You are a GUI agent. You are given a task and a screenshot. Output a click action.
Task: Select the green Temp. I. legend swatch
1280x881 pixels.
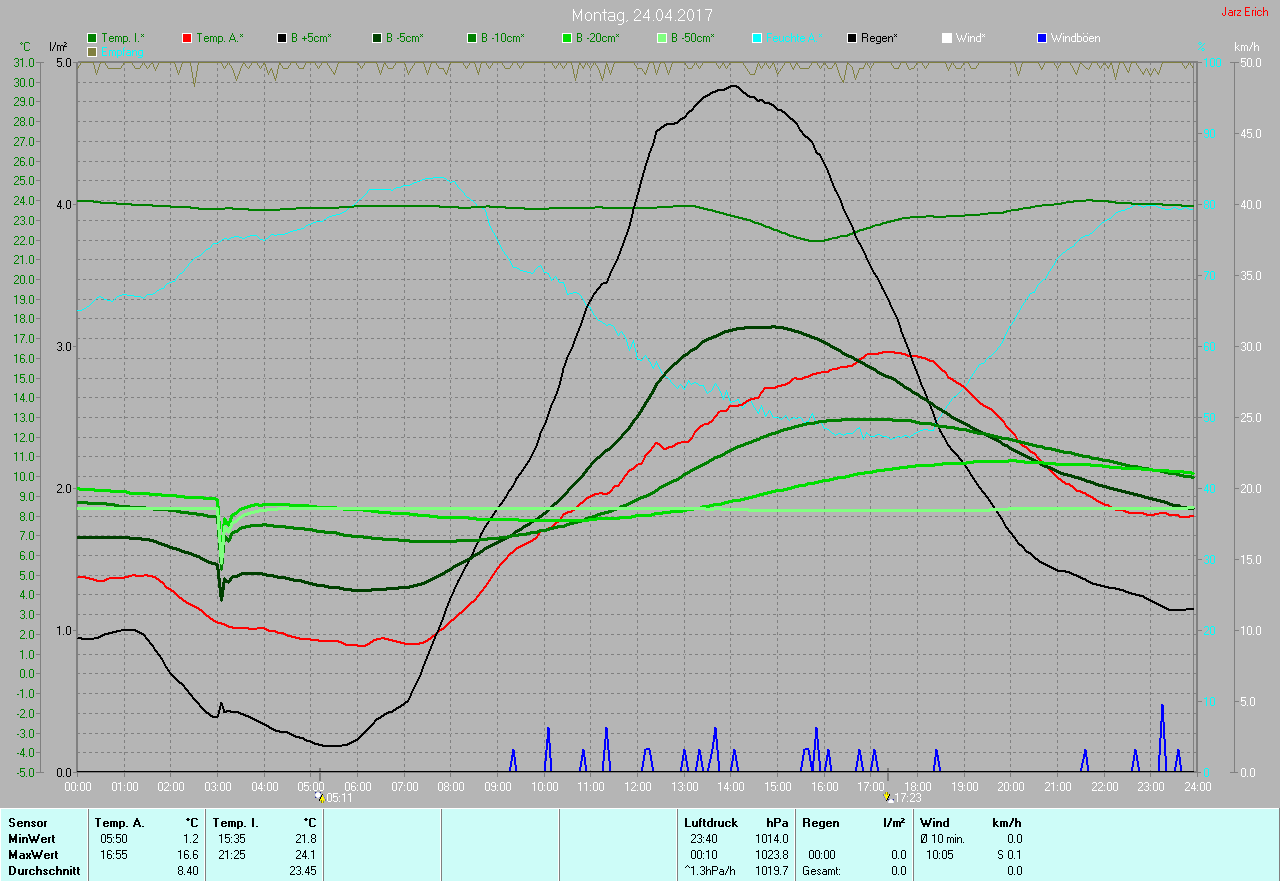click(x=93, y=38)
